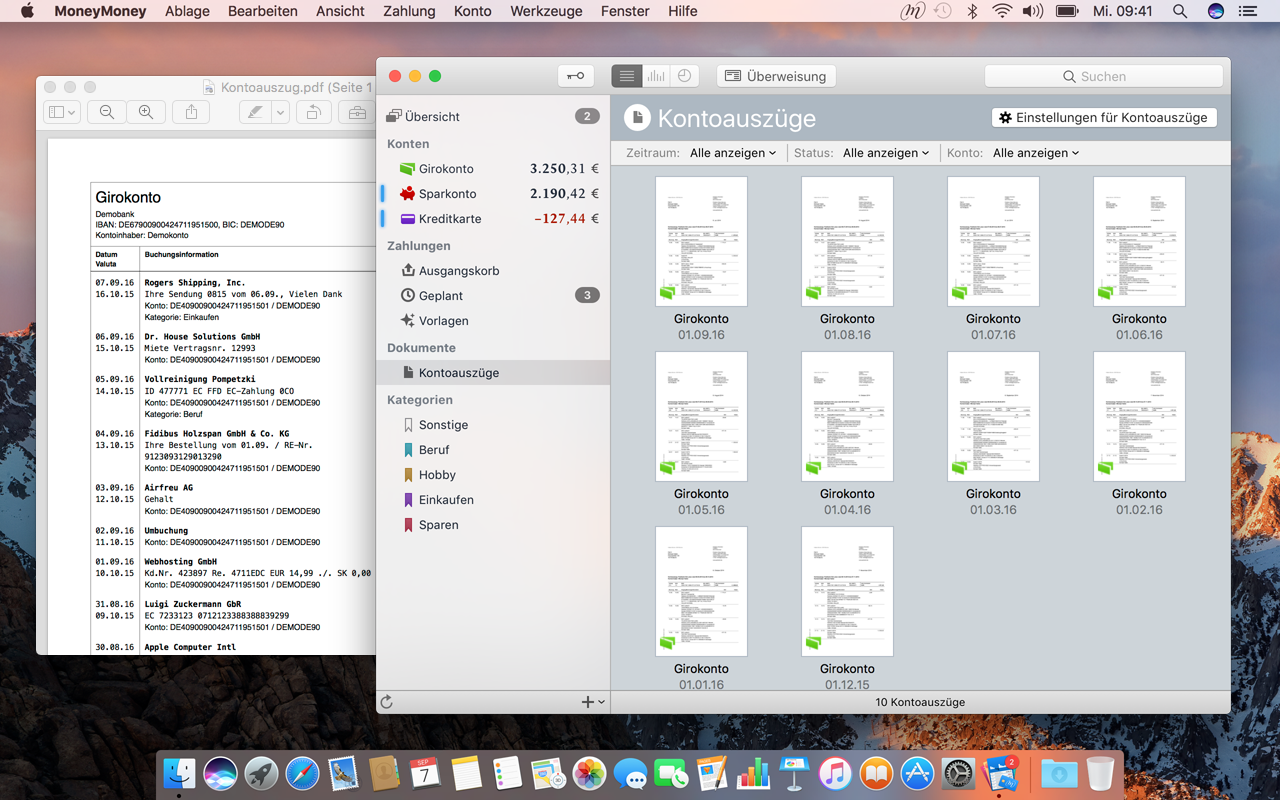The width and height of the screenshot is (1280, 800).
Task: Click the refresh accounts icon
Action: point(387,702)
